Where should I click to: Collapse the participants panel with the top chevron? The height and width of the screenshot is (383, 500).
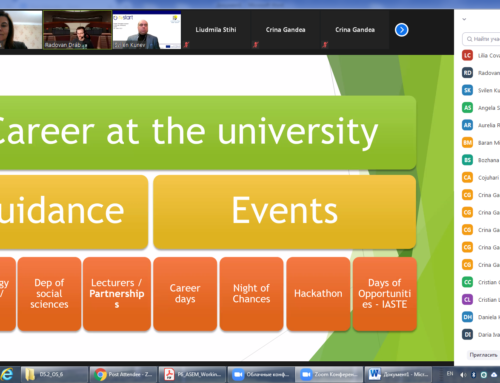[464, 19]
